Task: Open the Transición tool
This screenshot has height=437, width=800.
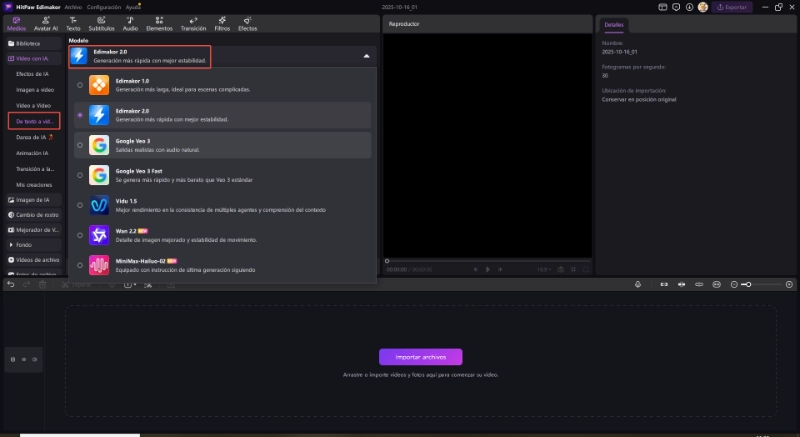Action: (193, 24)
